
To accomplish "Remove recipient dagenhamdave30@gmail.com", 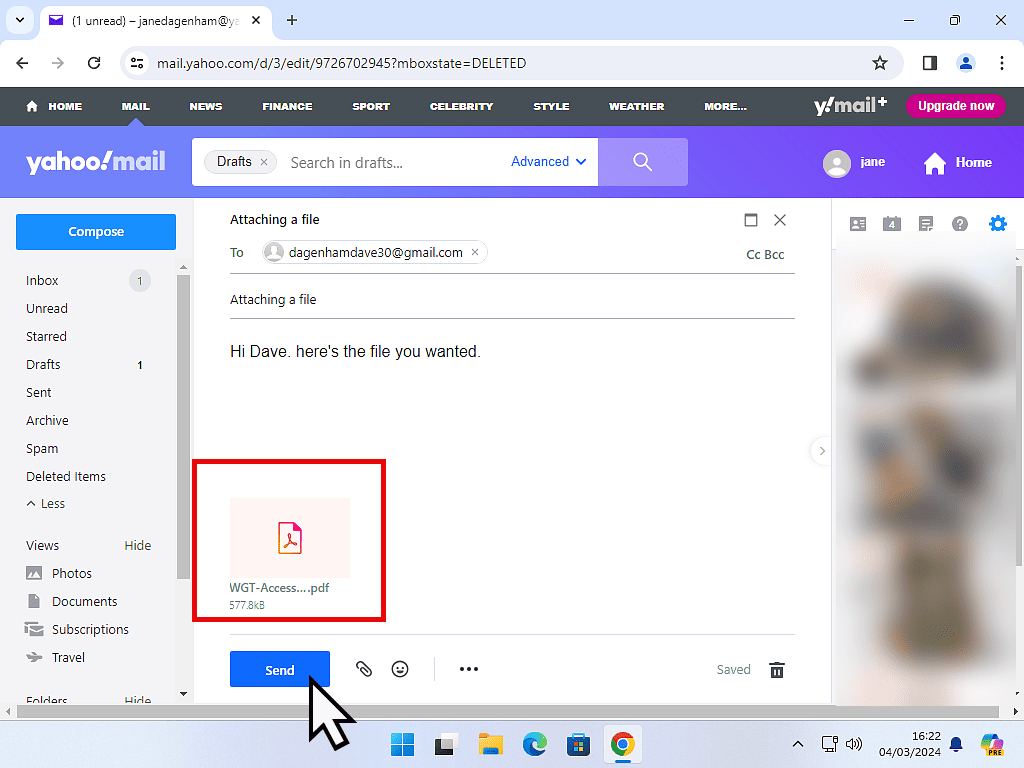I will 475,253.
